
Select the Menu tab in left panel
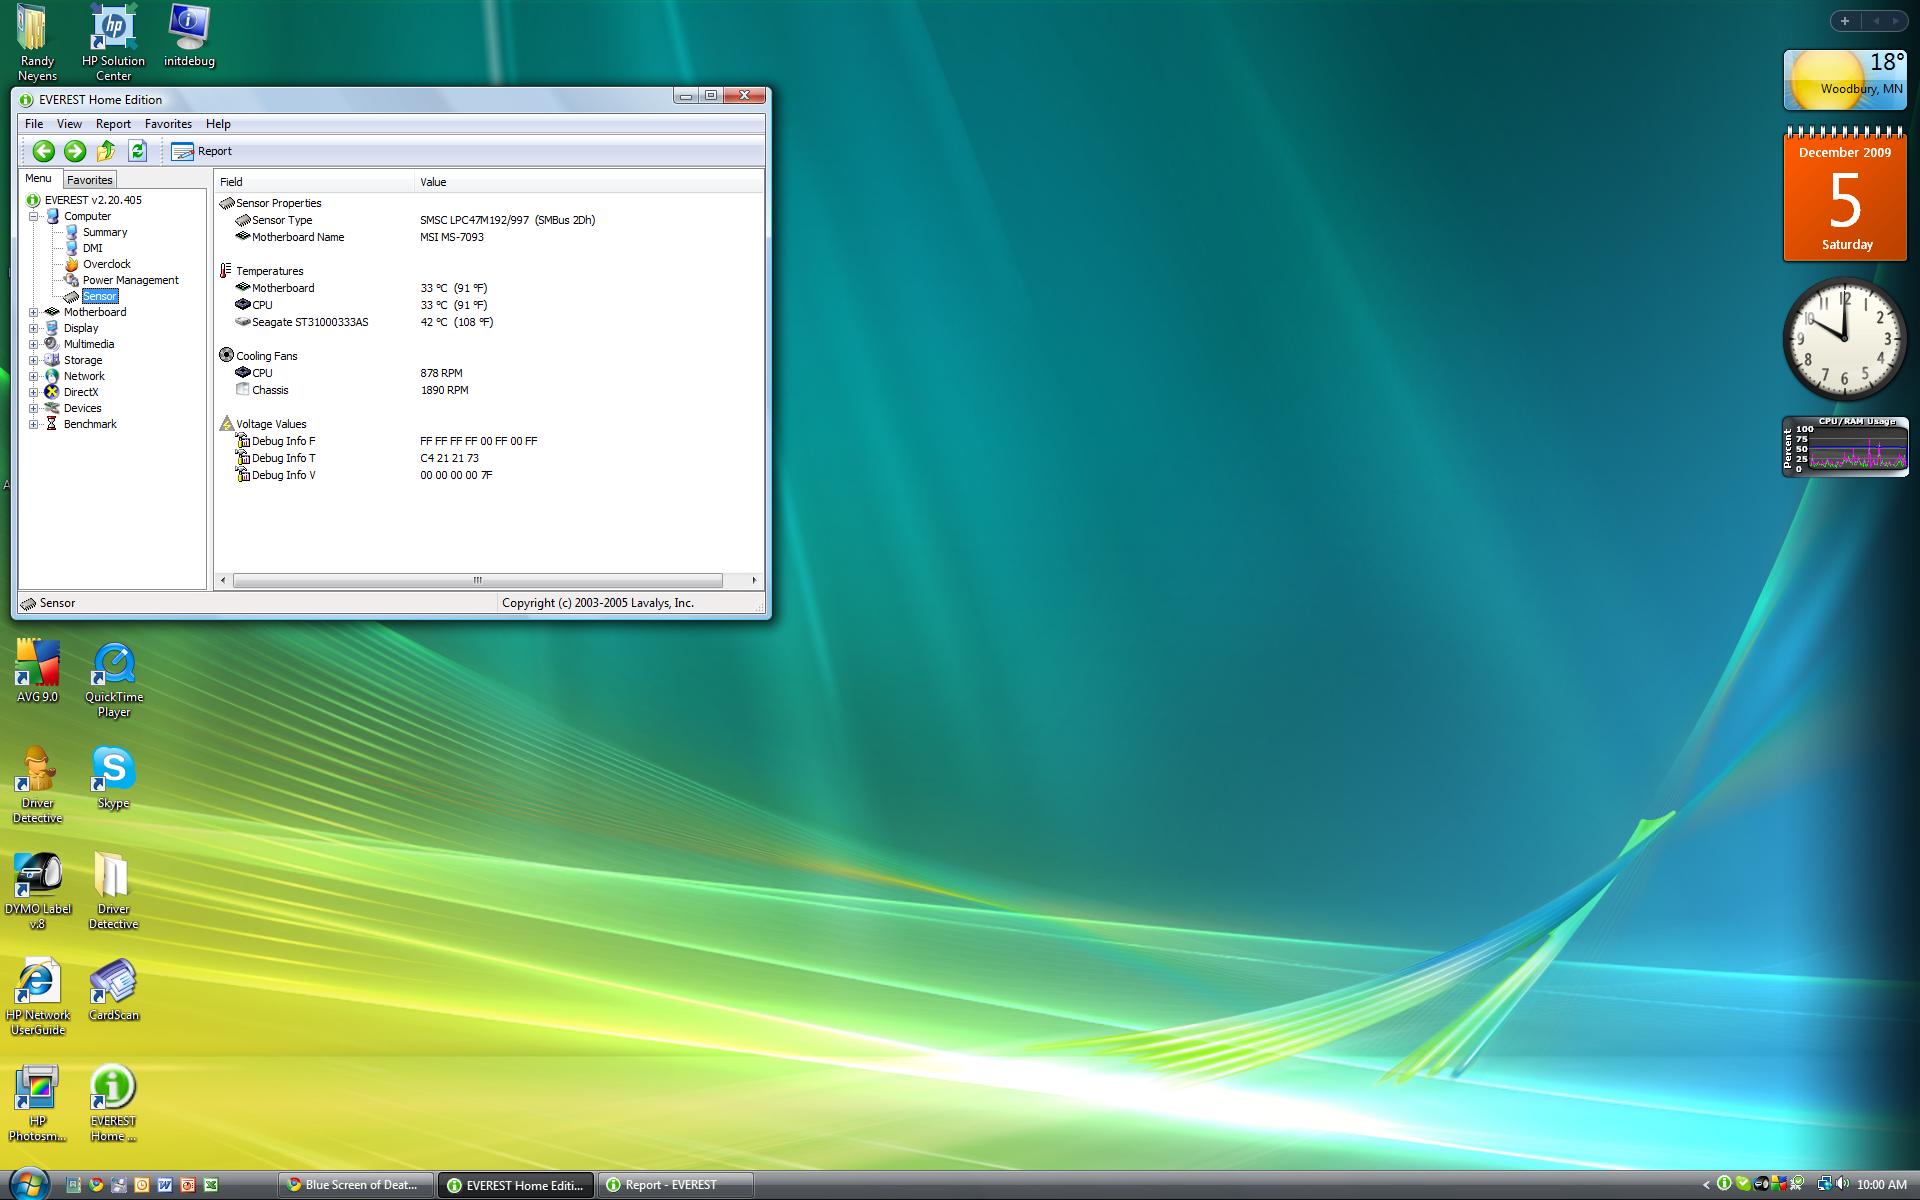[x=39, y=178]
